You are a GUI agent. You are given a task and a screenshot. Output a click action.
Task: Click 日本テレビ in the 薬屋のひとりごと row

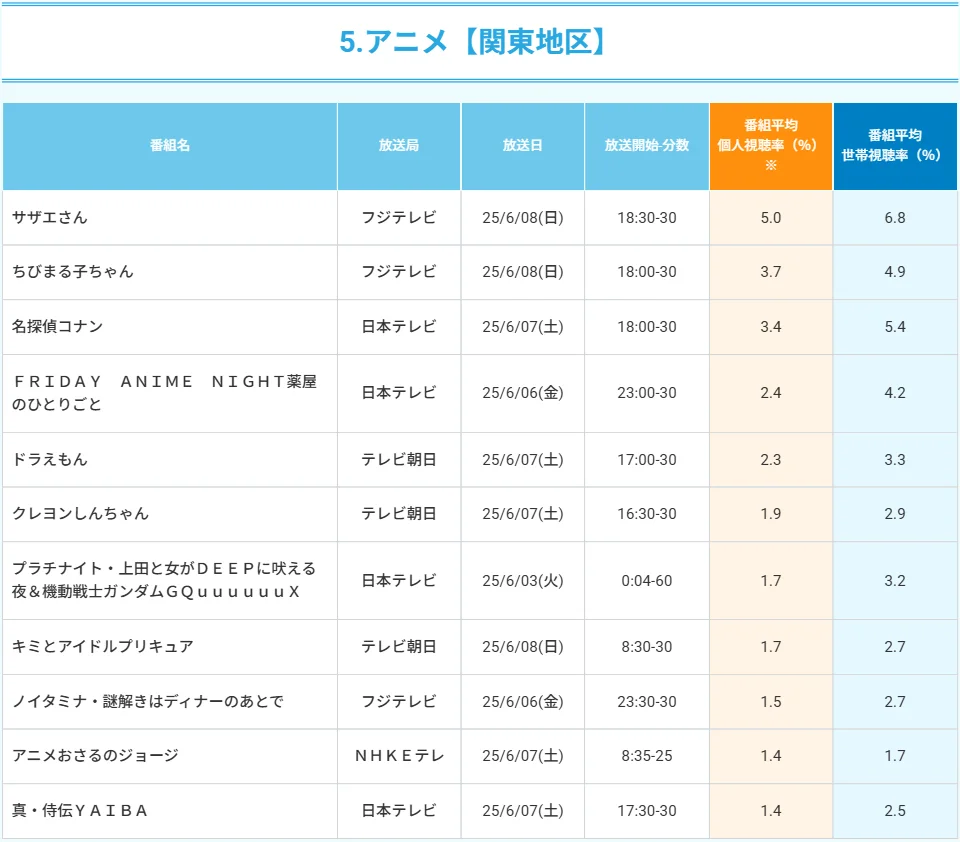(399, 393)
